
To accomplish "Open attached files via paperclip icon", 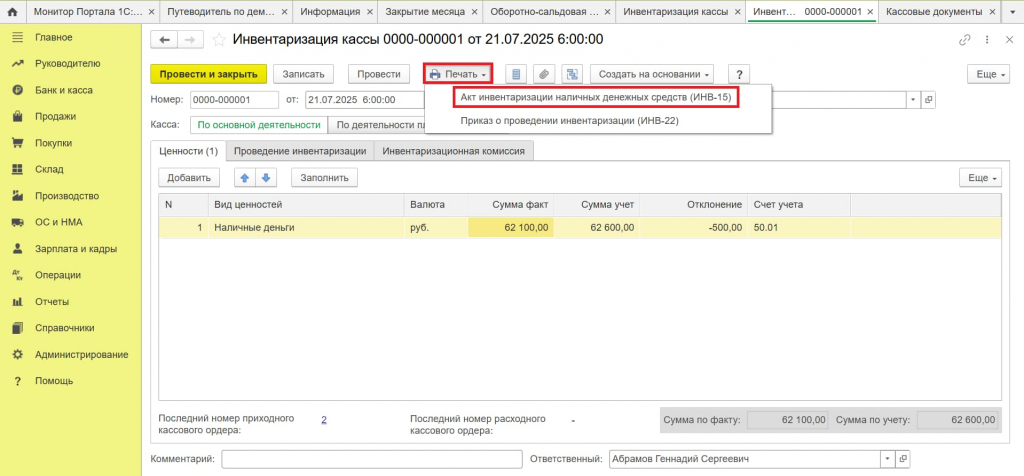I will coord(543,74).
